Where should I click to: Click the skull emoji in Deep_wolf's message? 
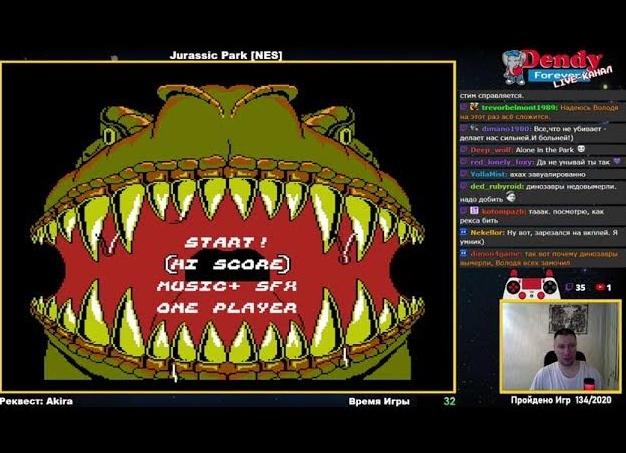581,149
